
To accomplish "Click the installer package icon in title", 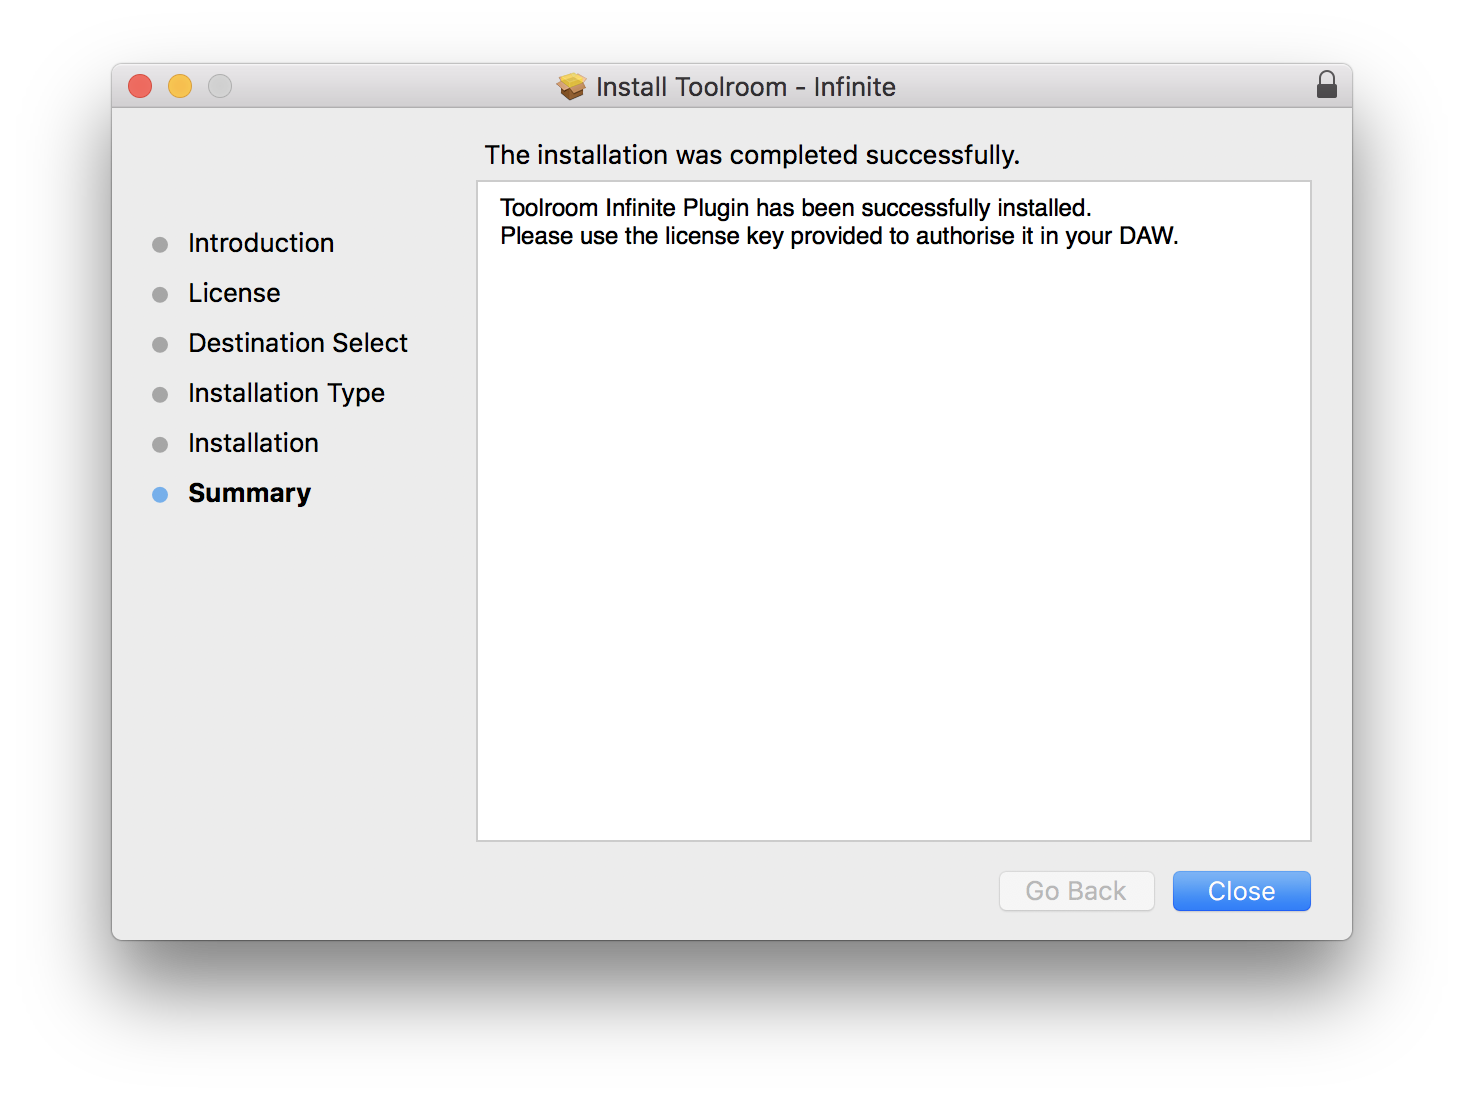I will (572, 86).
